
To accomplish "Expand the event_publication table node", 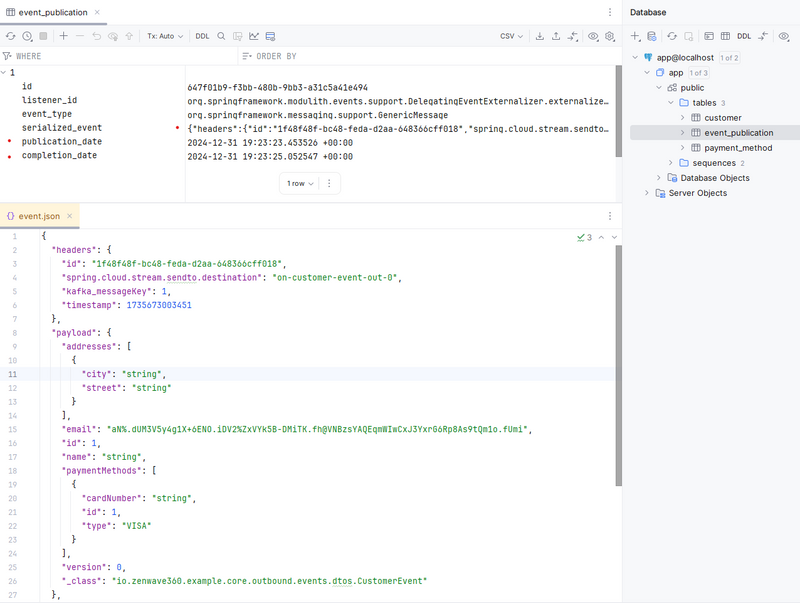I will [683, 133].
